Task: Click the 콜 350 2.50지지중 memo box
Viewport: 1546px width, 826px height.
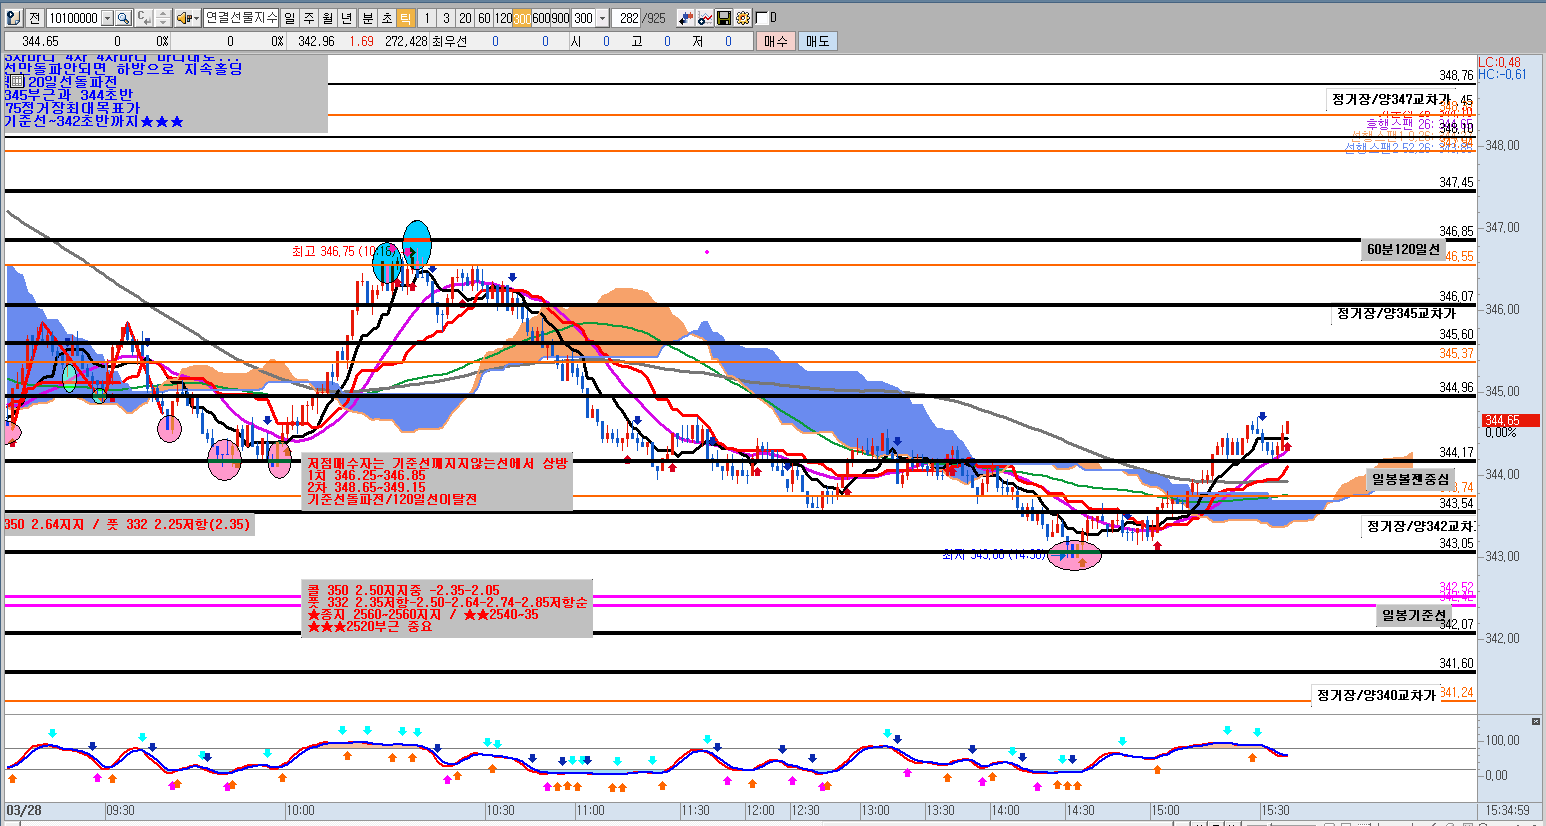Action: 446,608
